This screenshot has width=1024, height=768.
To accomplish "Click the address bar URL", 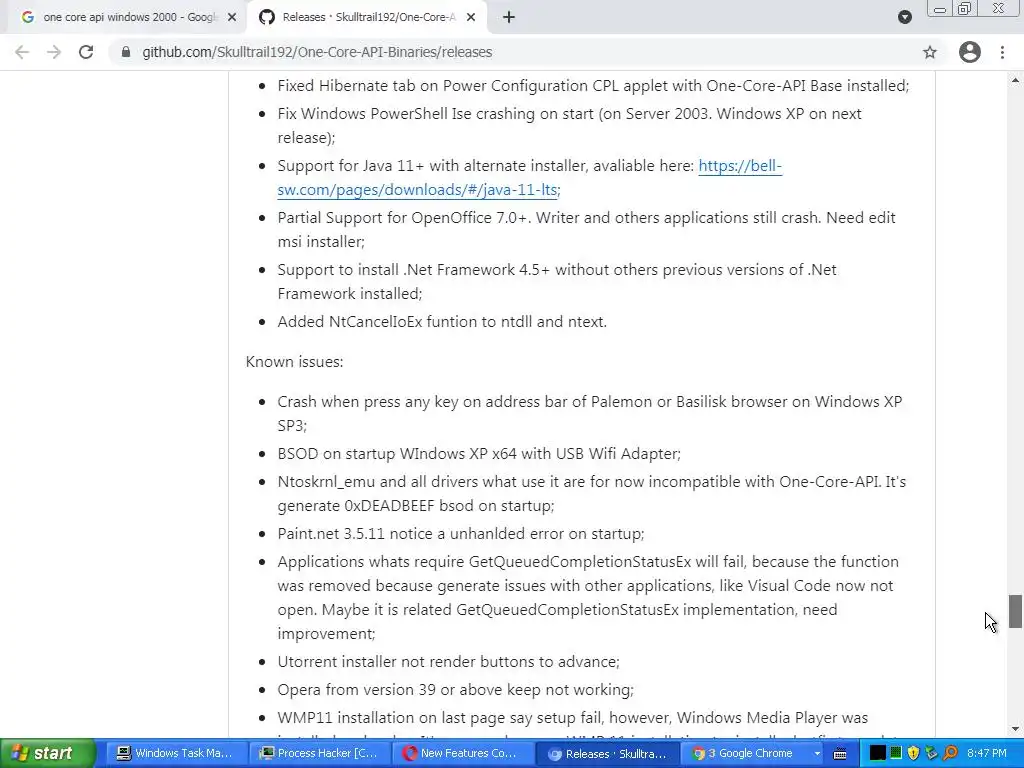I will click(317, 52).
